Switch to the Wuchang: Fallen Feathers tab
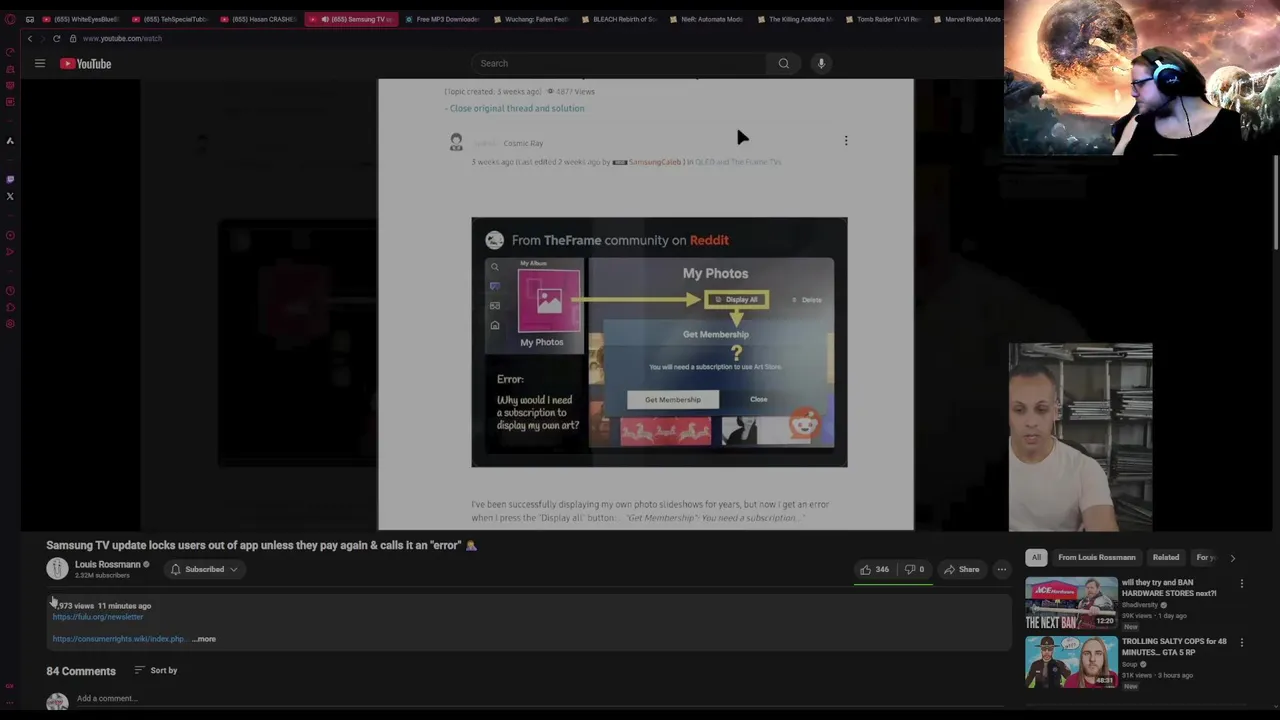The height and width of the screenshot is (720, 1280). click(531, 19)
